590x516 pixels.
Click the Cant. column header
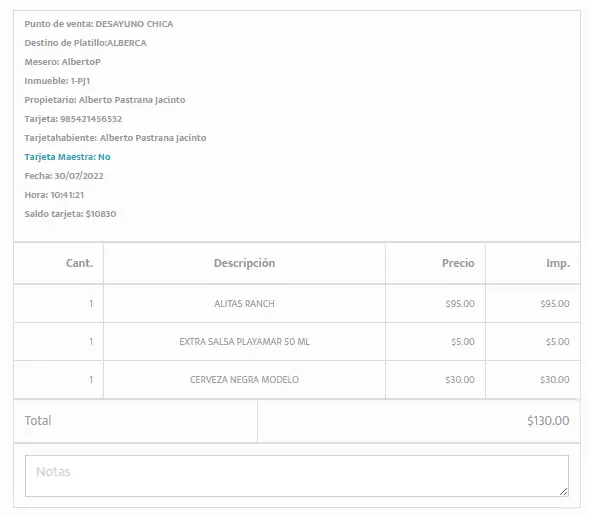click(79, 263)
